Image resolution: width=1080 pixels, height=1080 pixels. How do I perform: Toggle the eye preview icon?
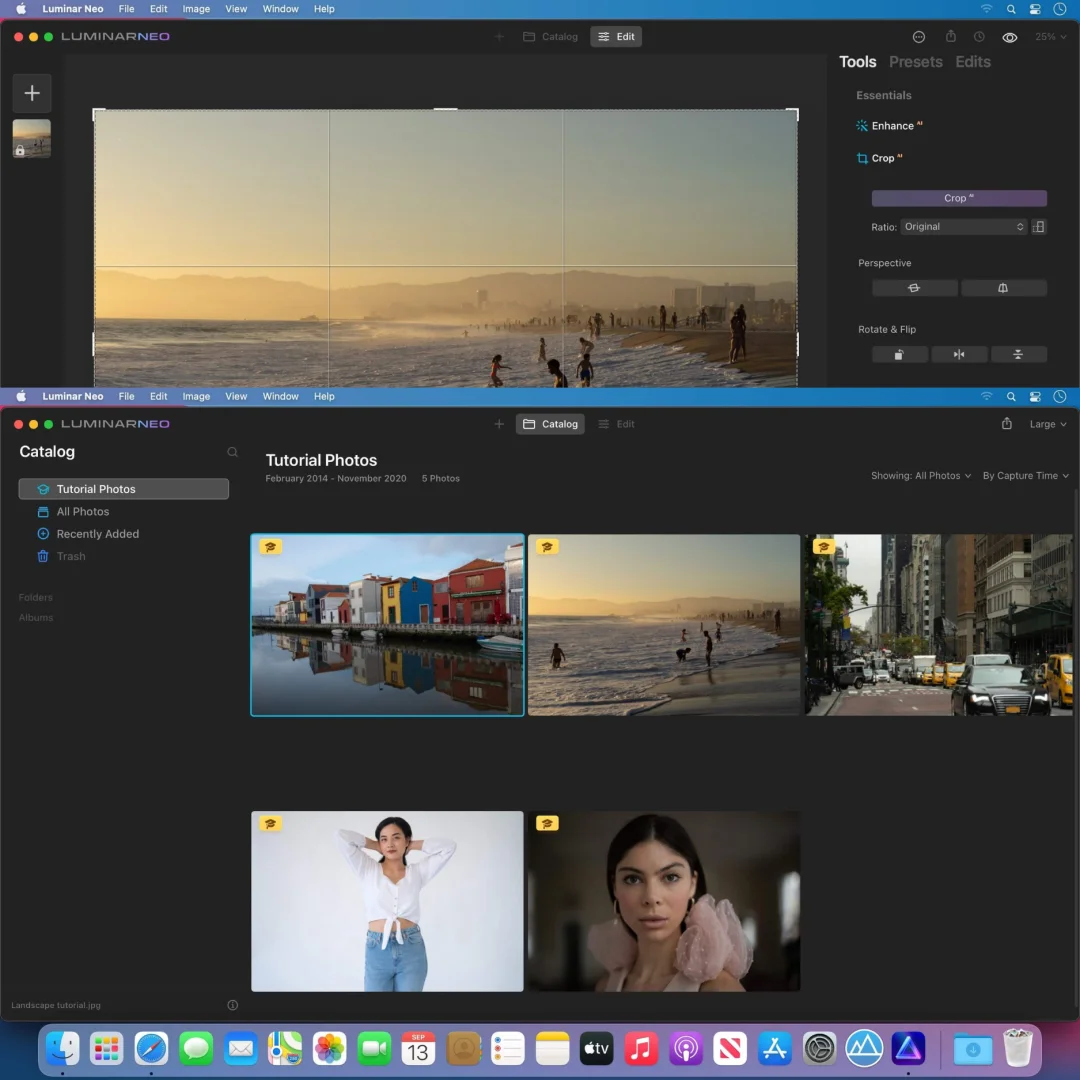1010,37
